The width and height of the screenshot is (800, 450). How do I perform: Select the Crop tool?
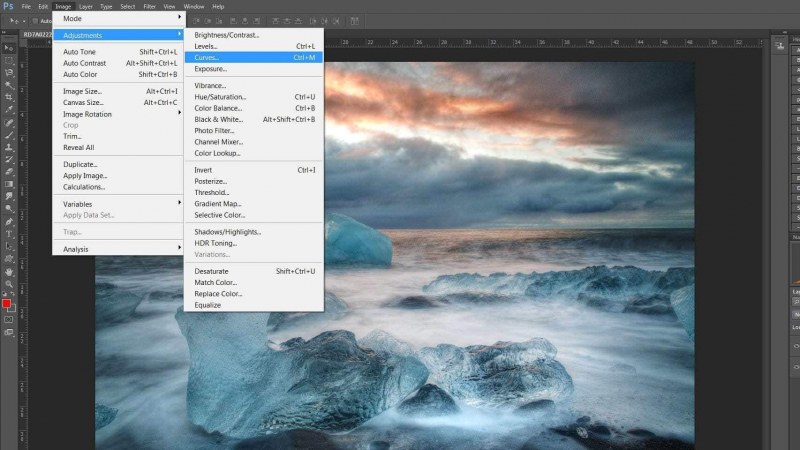pos(9,97)
